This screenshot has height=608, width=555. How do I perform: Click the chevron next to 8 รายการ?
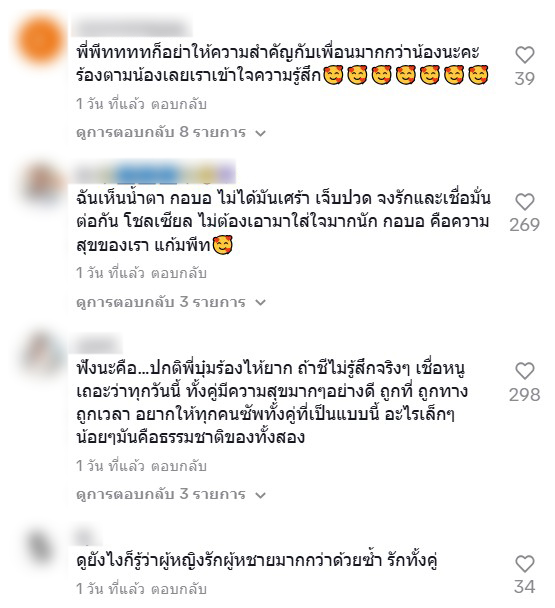(261, 133)
